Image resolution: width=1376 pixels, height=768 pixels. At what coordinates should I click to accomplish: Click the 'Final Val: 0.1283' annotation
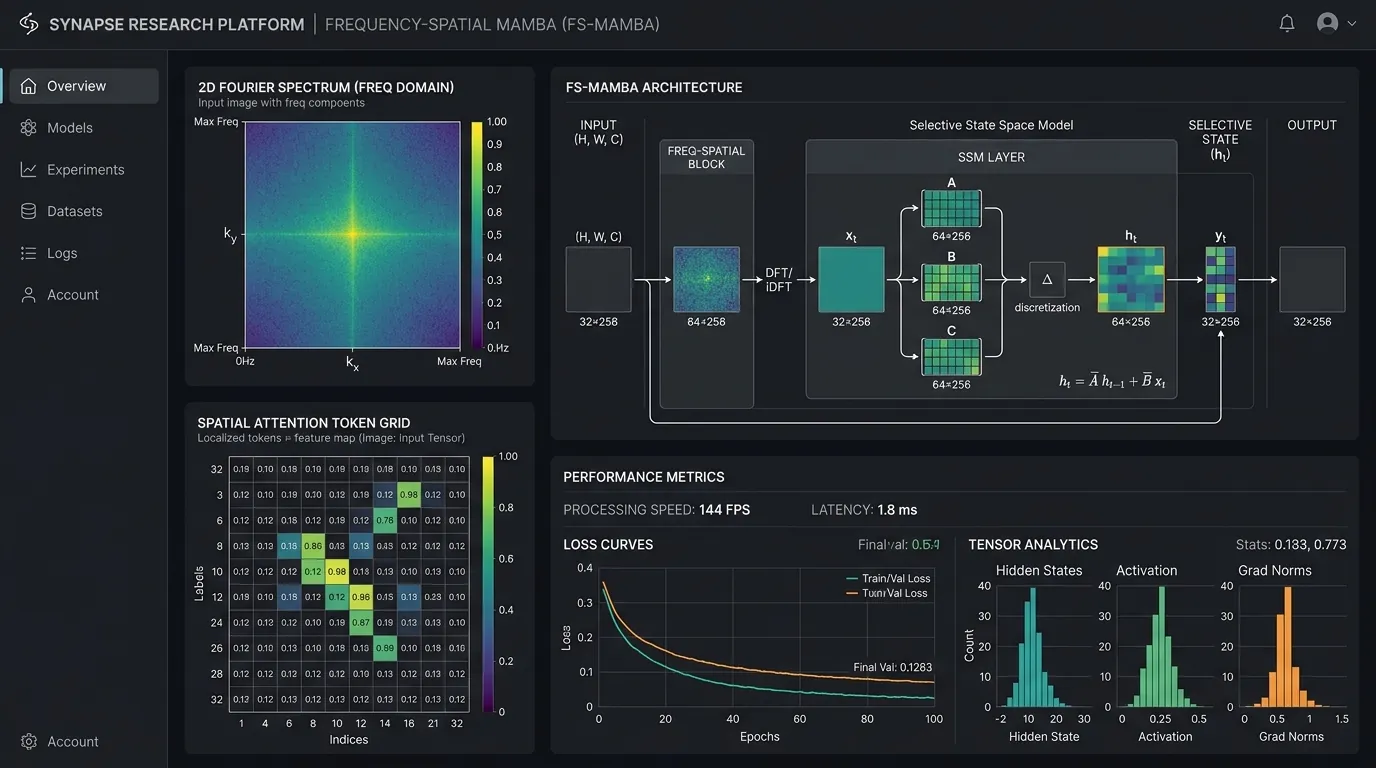pos(892,668)
